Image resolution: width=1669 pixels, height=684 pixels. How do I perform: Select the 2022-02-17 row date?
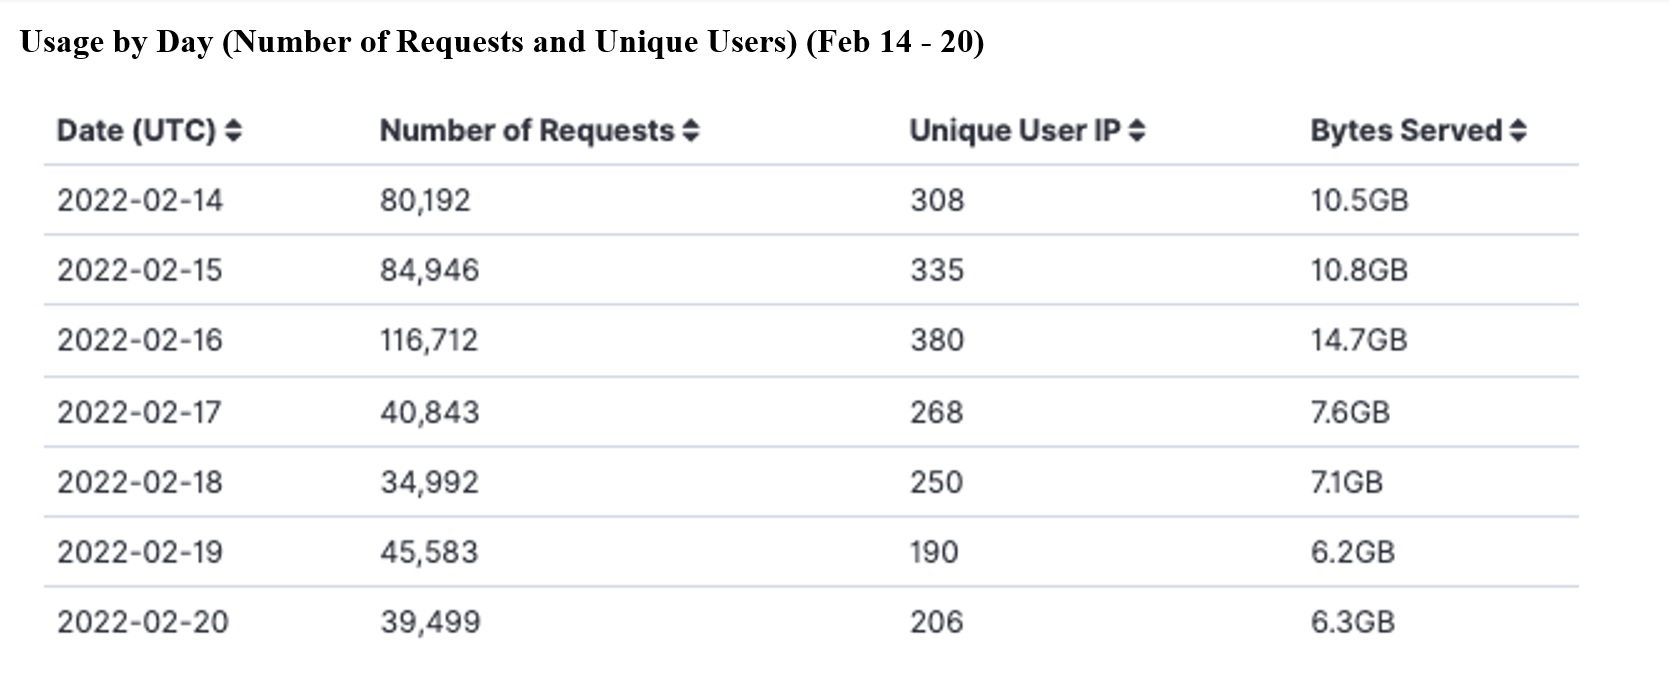pos(139,412)
